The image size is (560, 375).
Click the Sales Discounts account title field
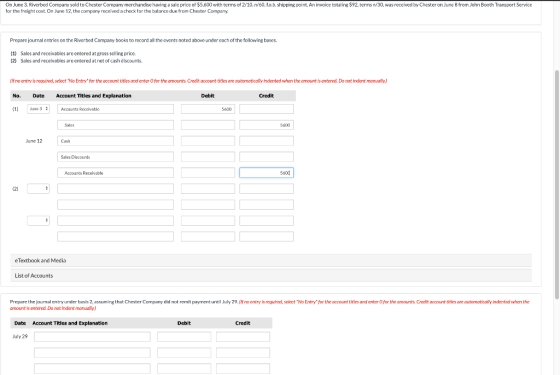pyautogui.click(x=115, y=157)
